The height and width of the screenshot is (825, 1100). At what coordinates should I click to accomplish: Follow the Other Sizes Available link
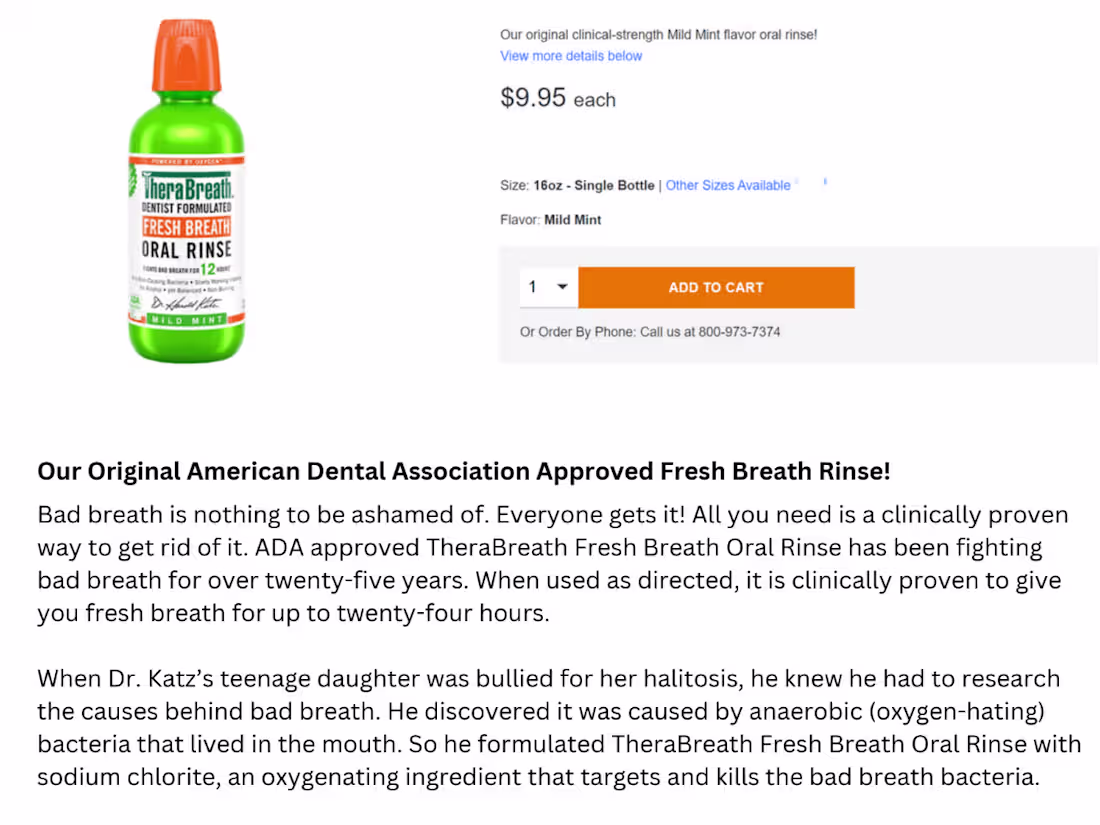click(x=728, y=185)
